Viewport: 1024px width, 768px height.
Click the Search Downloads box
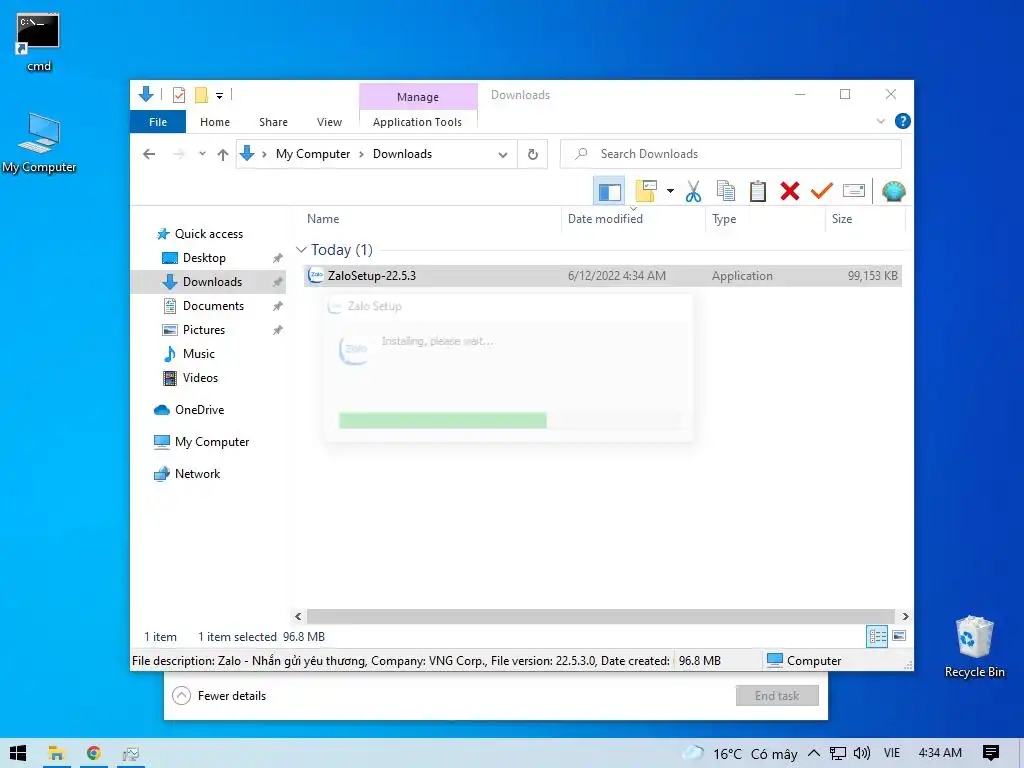coord(731,154)
